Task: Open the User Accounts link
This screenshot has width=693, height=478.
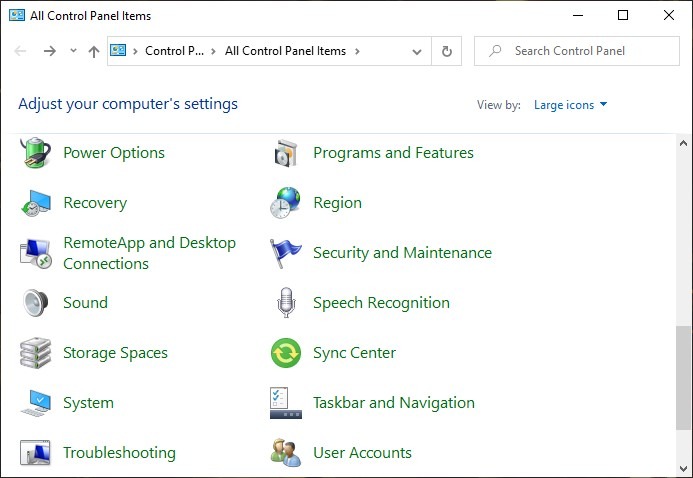Action: pos(362,452)
